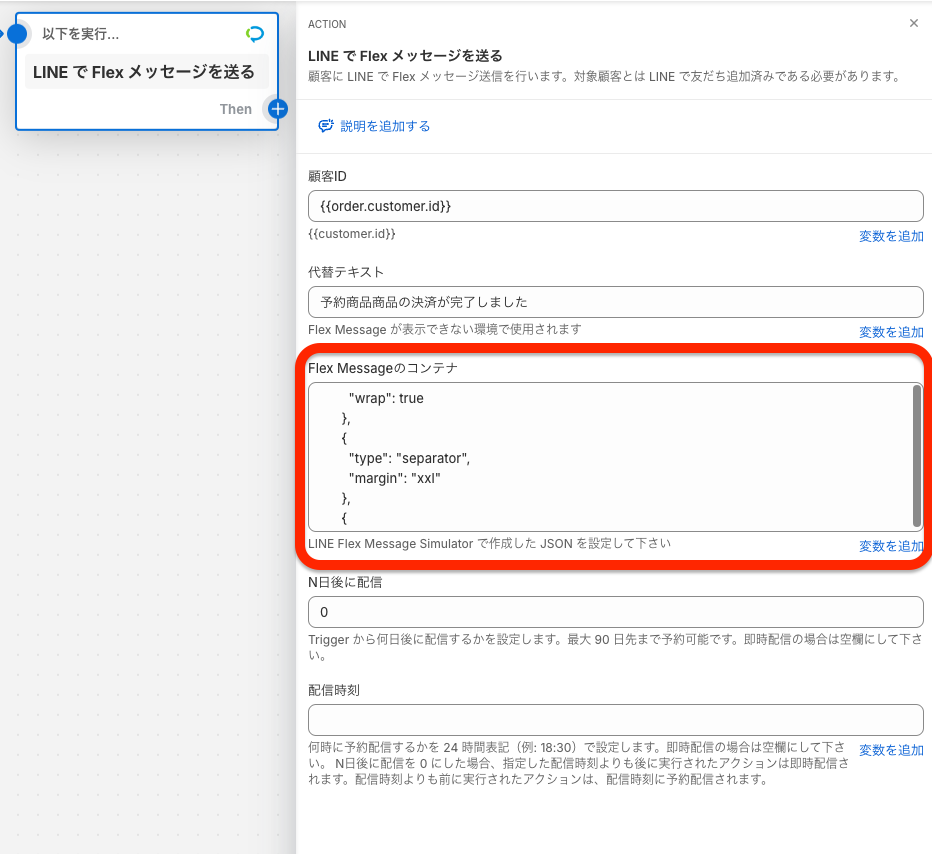Viewport: 932px width, 854px height.
Task: Add a variable under the 代替テキスト field
Action: click(890, 332)
